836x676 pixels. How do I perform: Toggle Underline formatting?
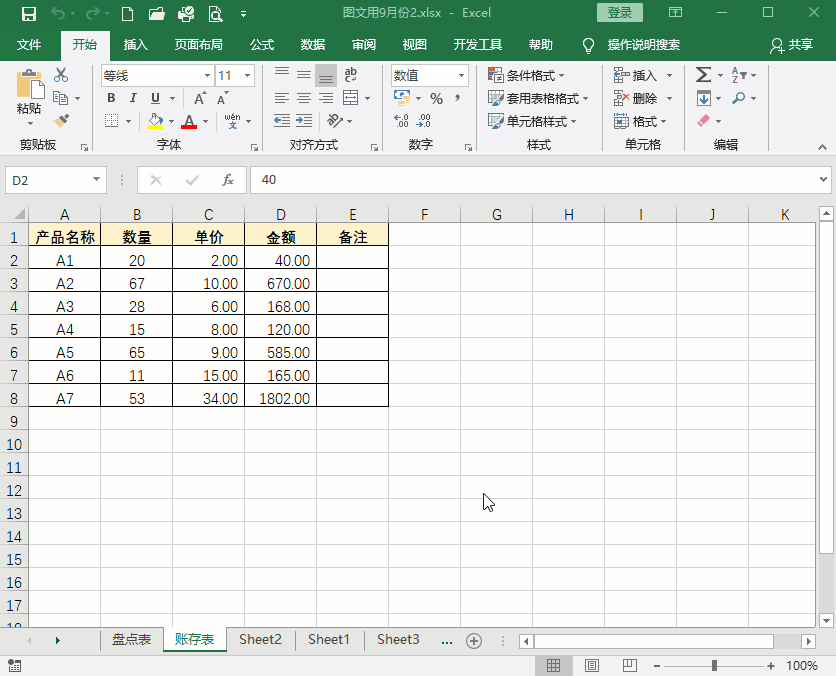click(155, 98)
